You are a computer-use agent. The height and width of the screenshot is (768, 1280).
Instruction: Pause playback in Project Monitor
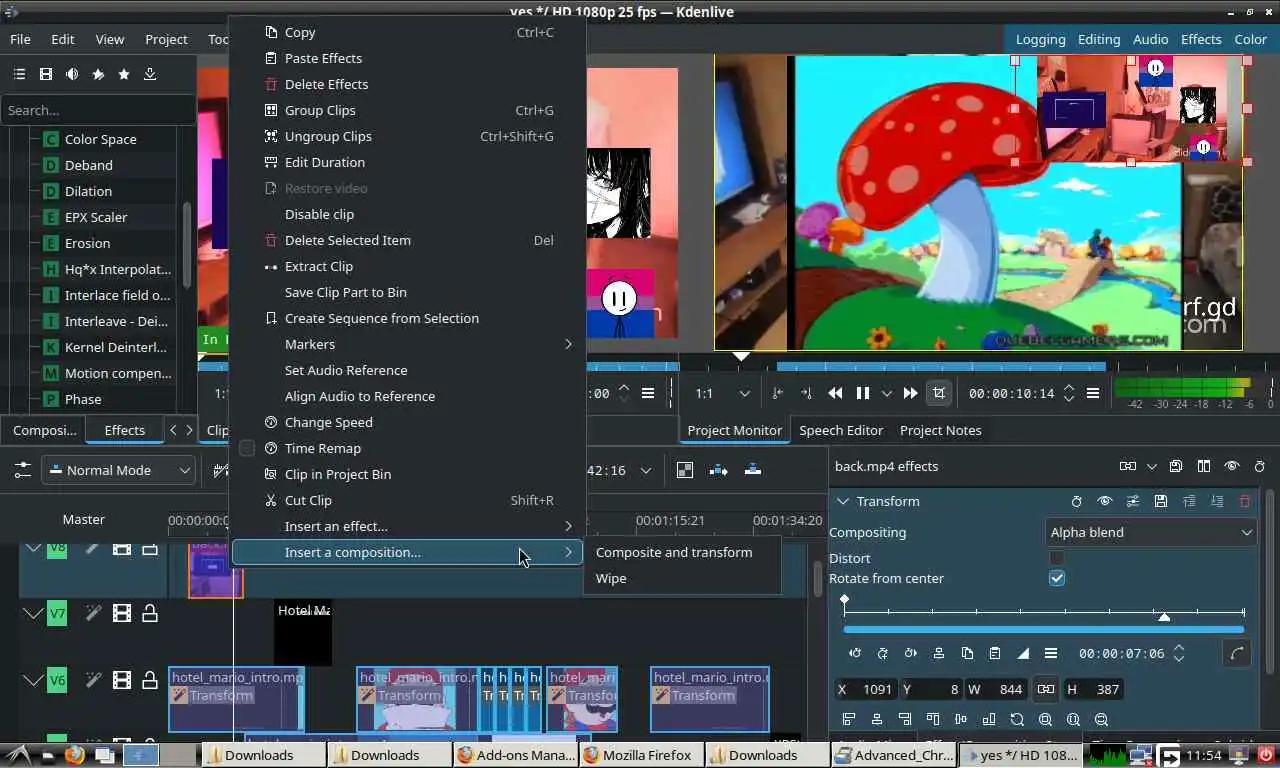[x=862, y=393]
